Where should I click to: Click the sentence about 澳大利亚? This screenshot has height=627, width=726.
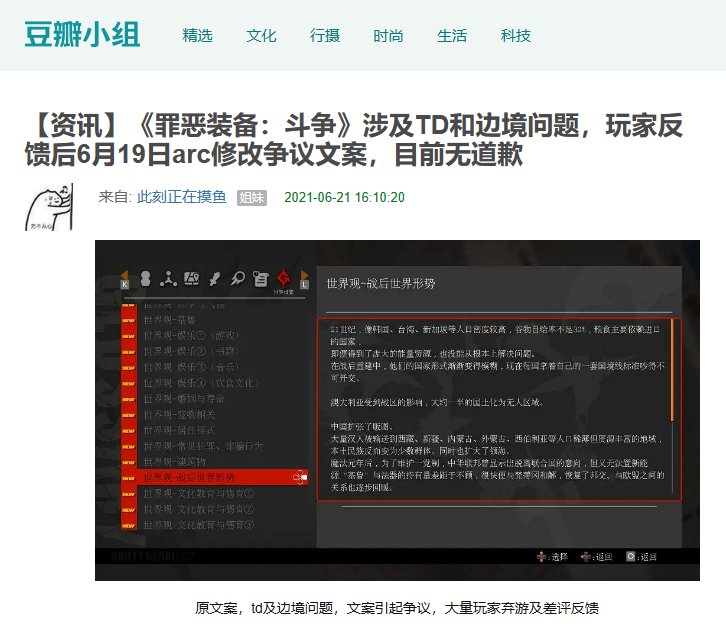436,402
